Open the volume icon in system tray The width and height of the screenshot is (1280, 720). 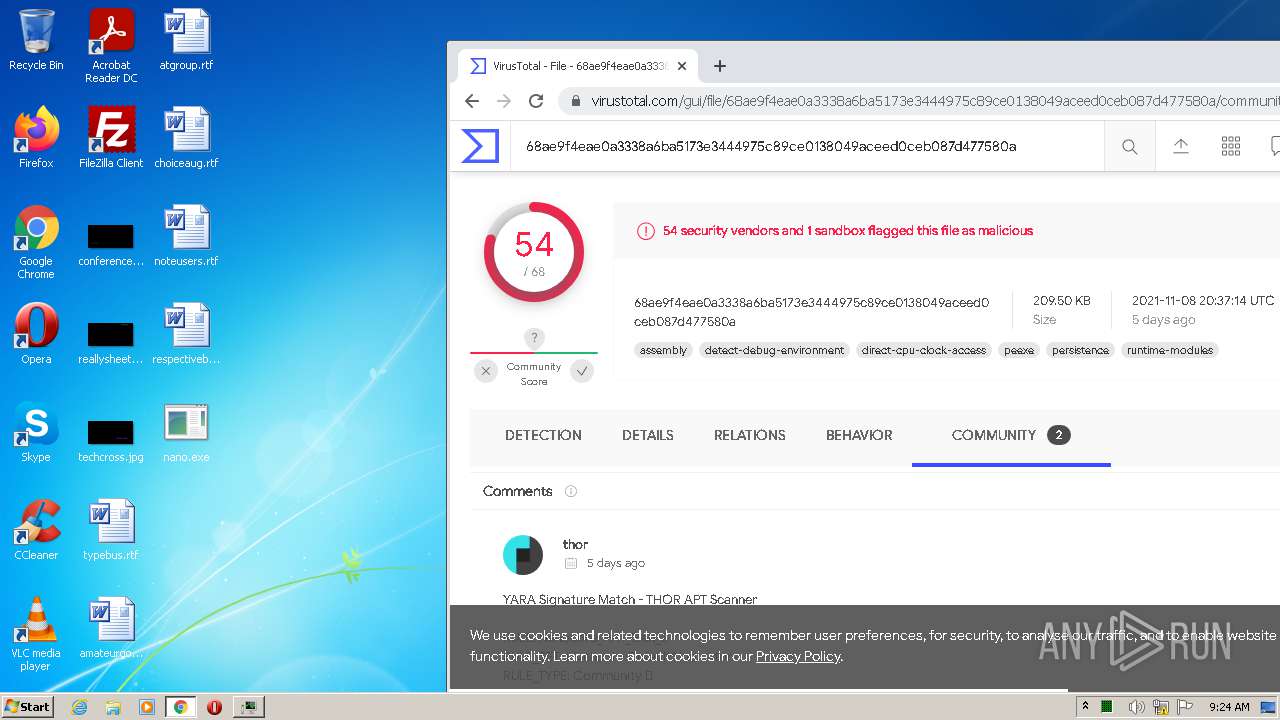(1136, 707)
